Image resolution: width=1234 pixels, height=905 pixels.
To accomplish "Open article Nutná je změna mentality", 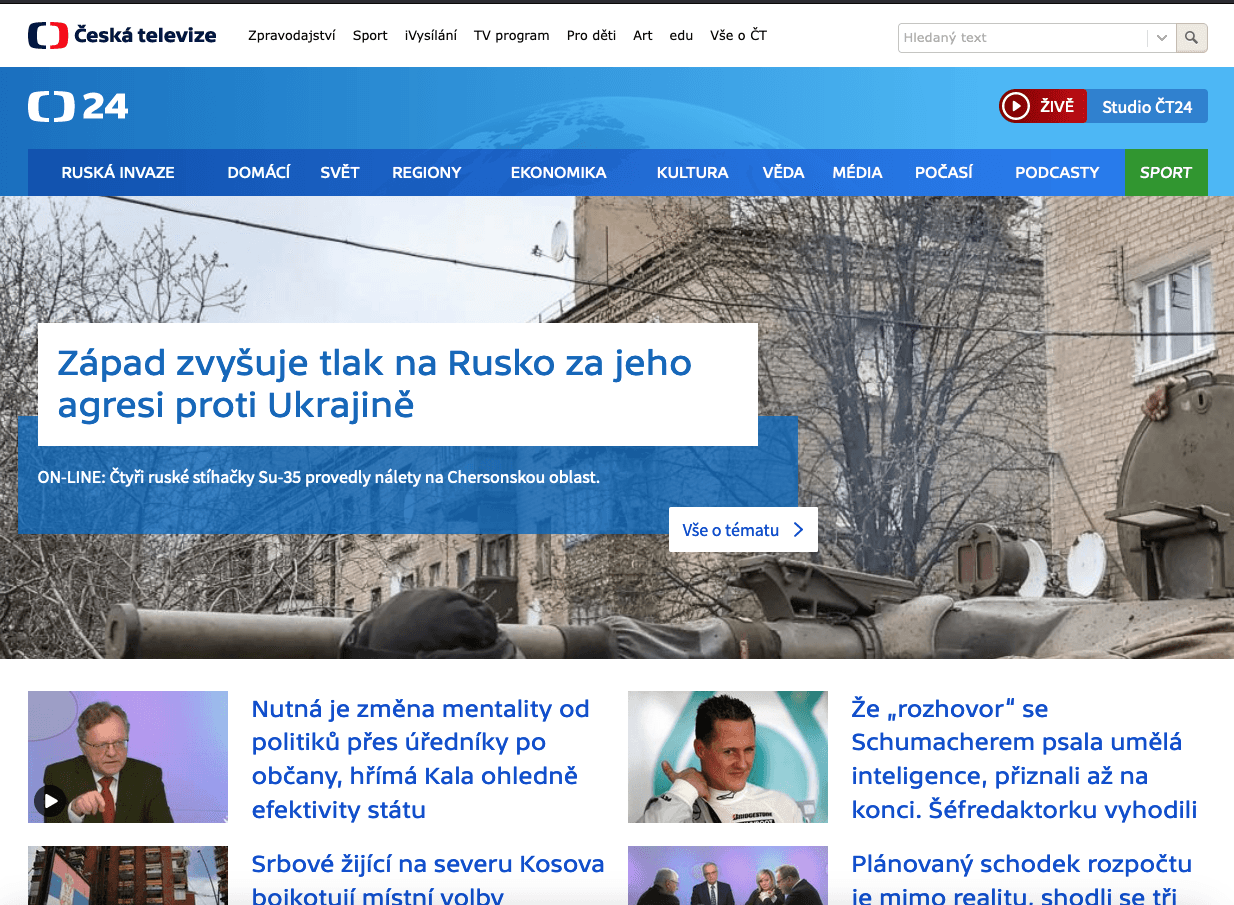I will point(421,759).
